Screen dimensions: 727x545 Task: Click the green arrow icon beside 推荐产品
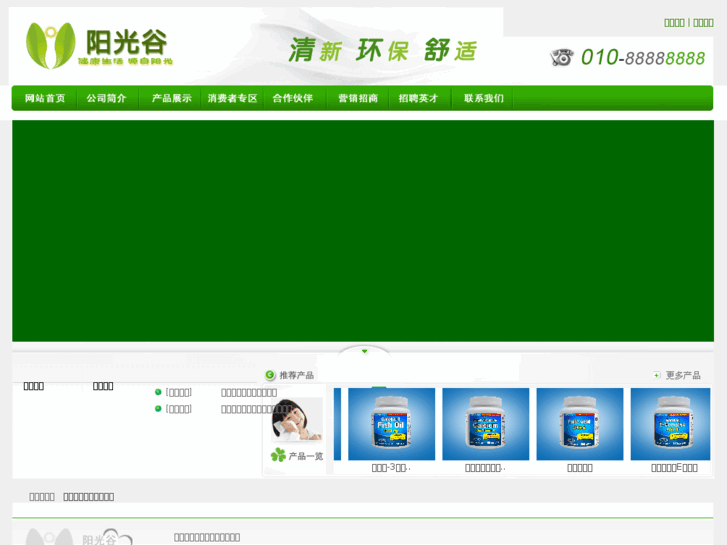point(270,375)
